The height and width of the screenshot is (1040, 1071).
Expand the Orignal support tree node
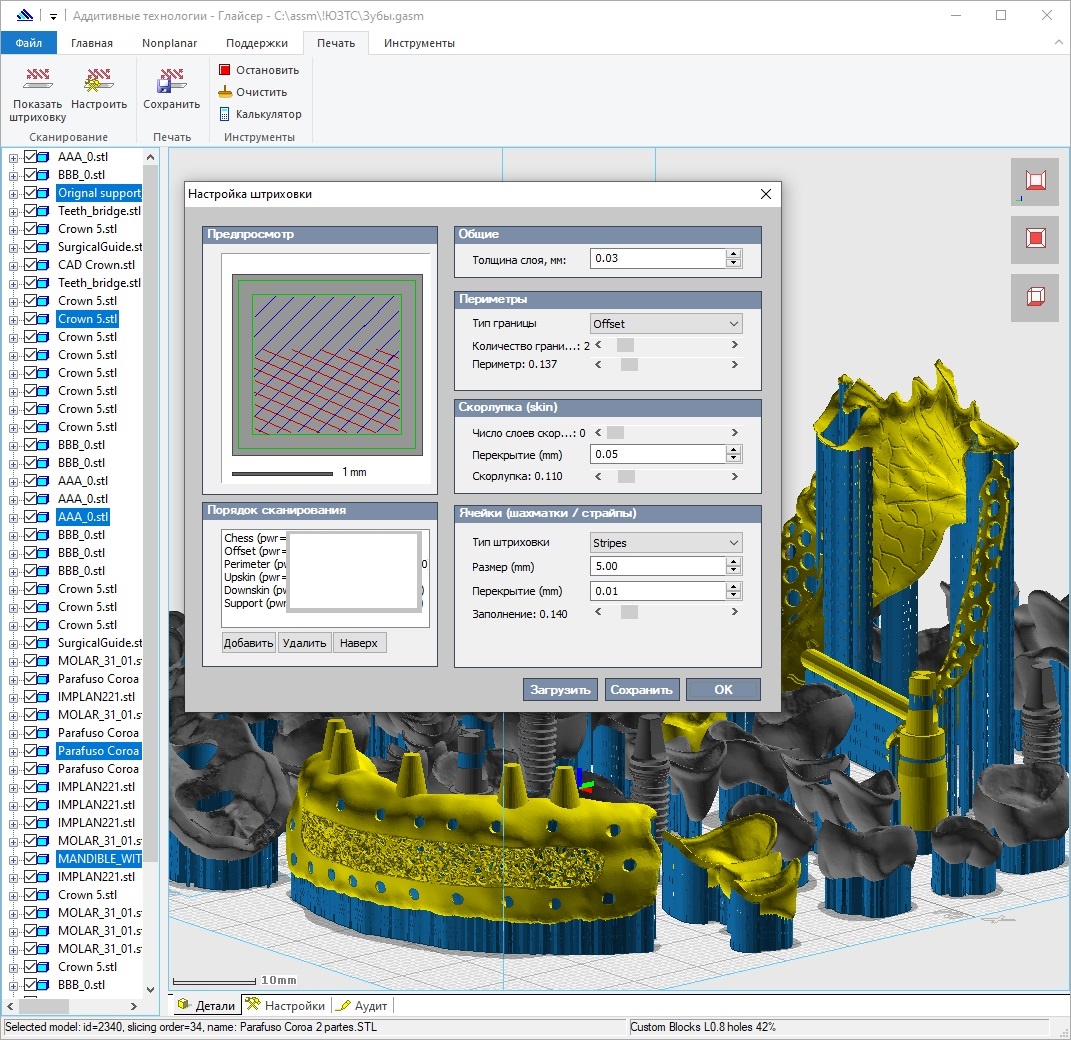[14, 193]
